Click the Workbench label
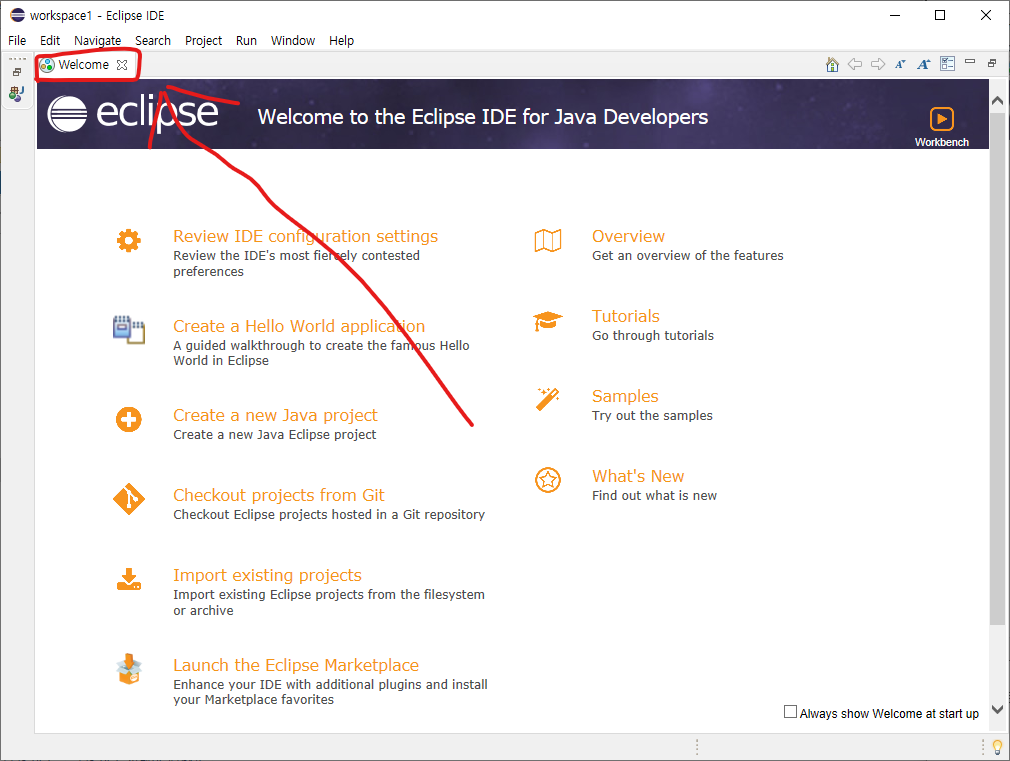 (942, 142)
